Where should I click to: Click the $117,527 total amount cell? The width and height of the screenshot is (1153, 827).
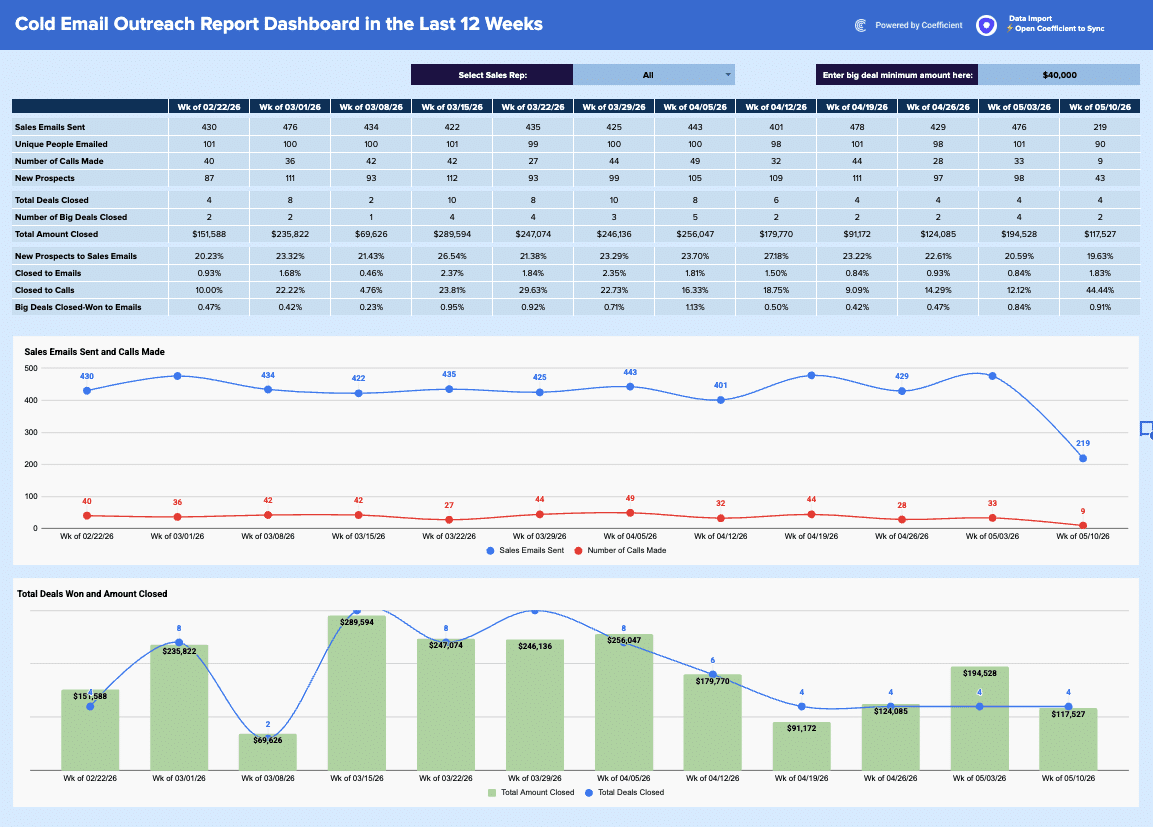tap(1100, 234)
